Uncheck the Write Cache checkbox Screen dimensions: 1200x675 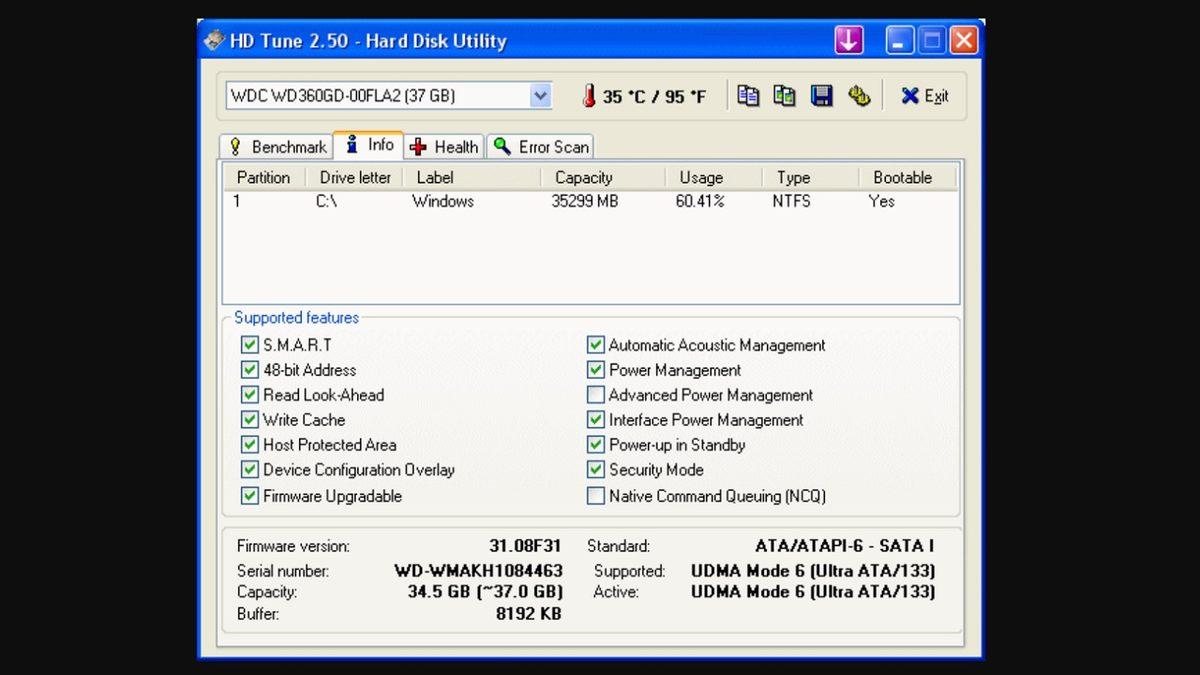point(250,420)
